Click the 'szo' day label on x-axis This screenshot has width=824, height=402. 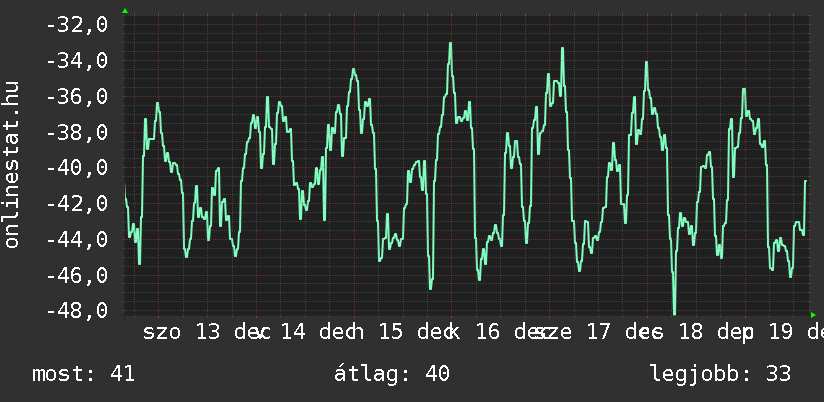pyautogui.click(x=163, y=333)
